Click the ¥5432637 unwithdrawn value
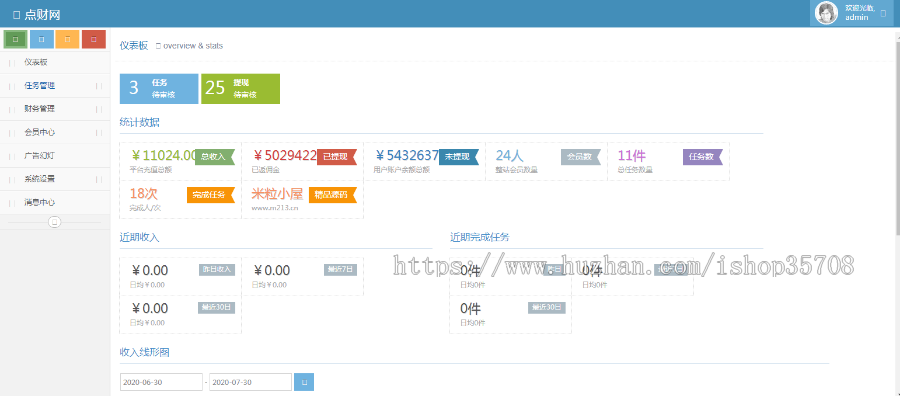900x396 pixels. point(407,156)
